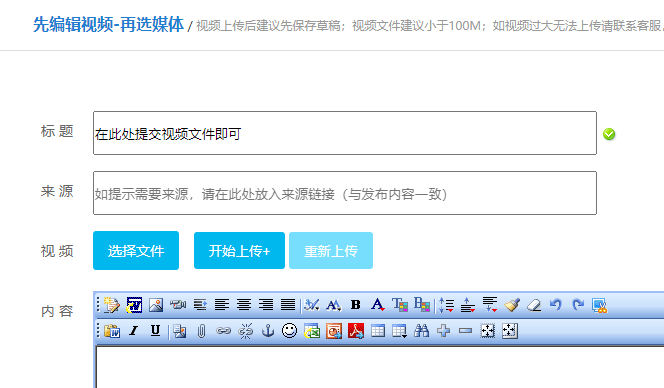This screenshot has height=388, width=664.
Task: Click the first toolbar row drag handle
Action: [x=98, y=305]
